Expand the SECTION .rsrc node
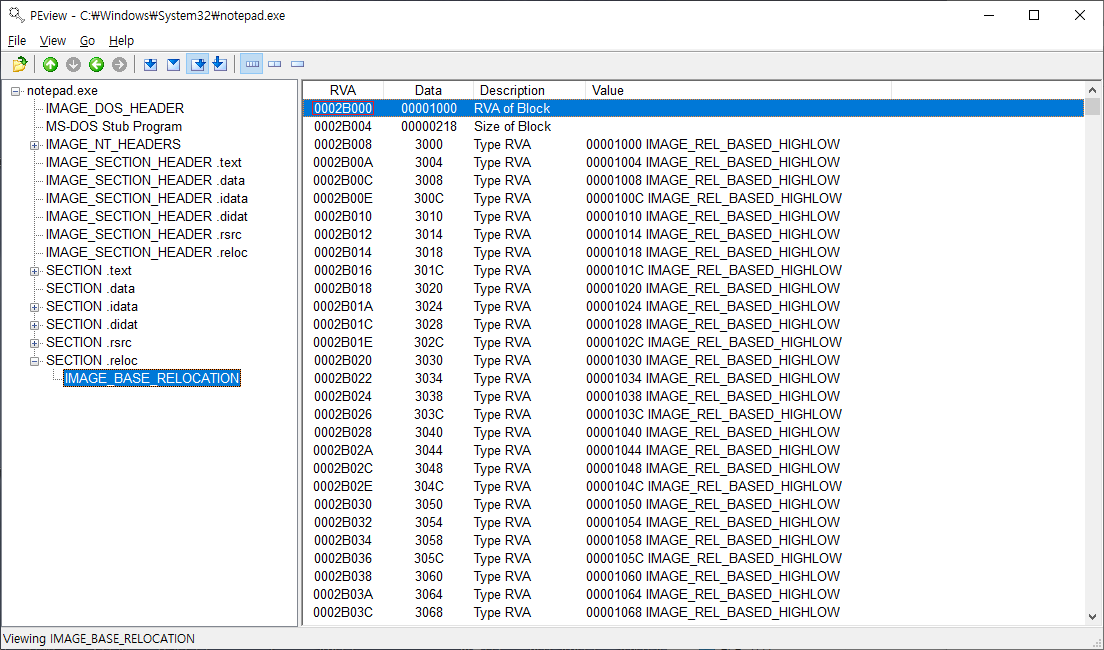The width and height of the screenshot is (1104, 650). pyautogui.click(x=34, y=343)
